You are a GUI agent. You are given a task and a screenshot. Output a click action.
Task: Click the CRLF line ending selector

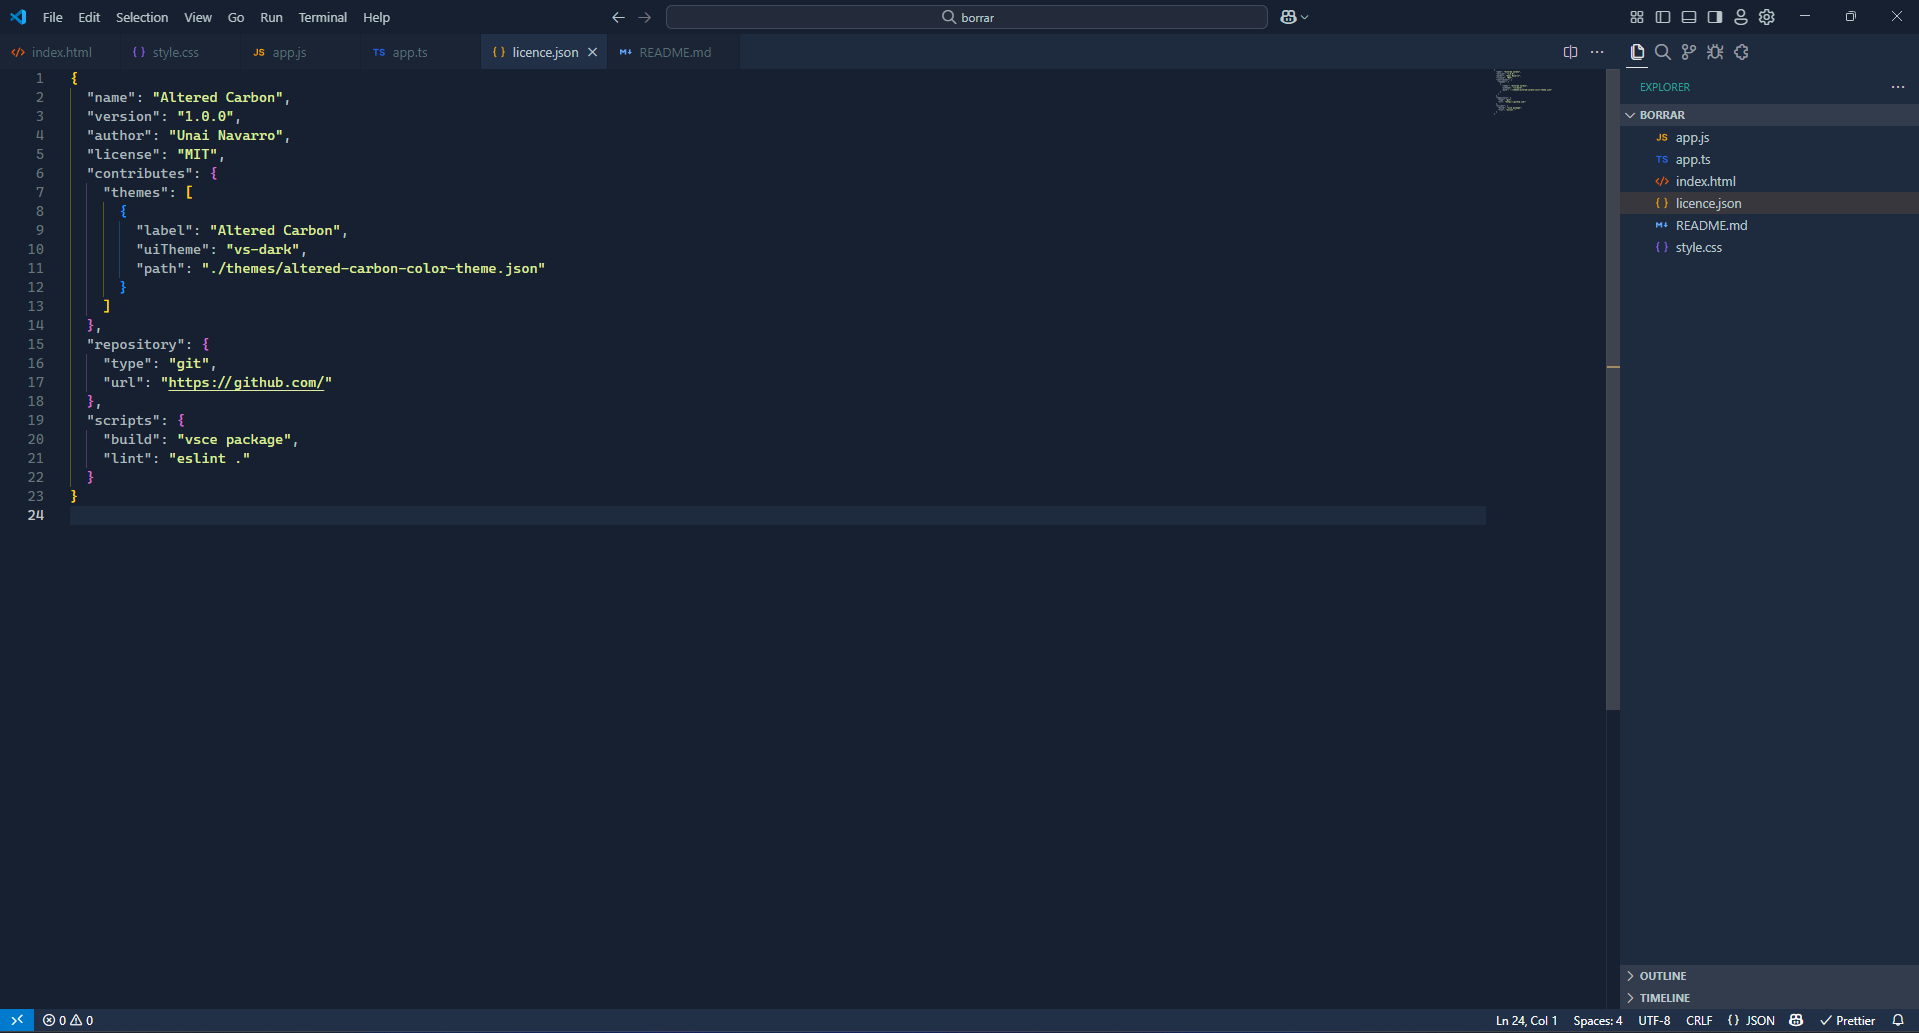(x=1698, y=1020)
